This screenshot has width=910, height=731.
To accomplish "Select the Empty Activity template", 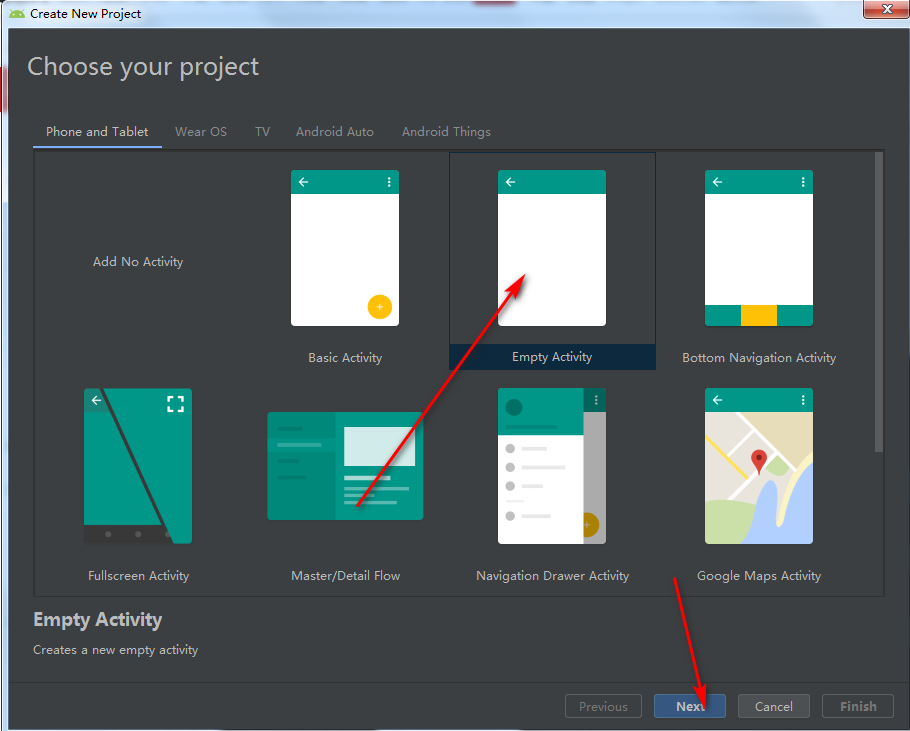I will pos(551,248).
